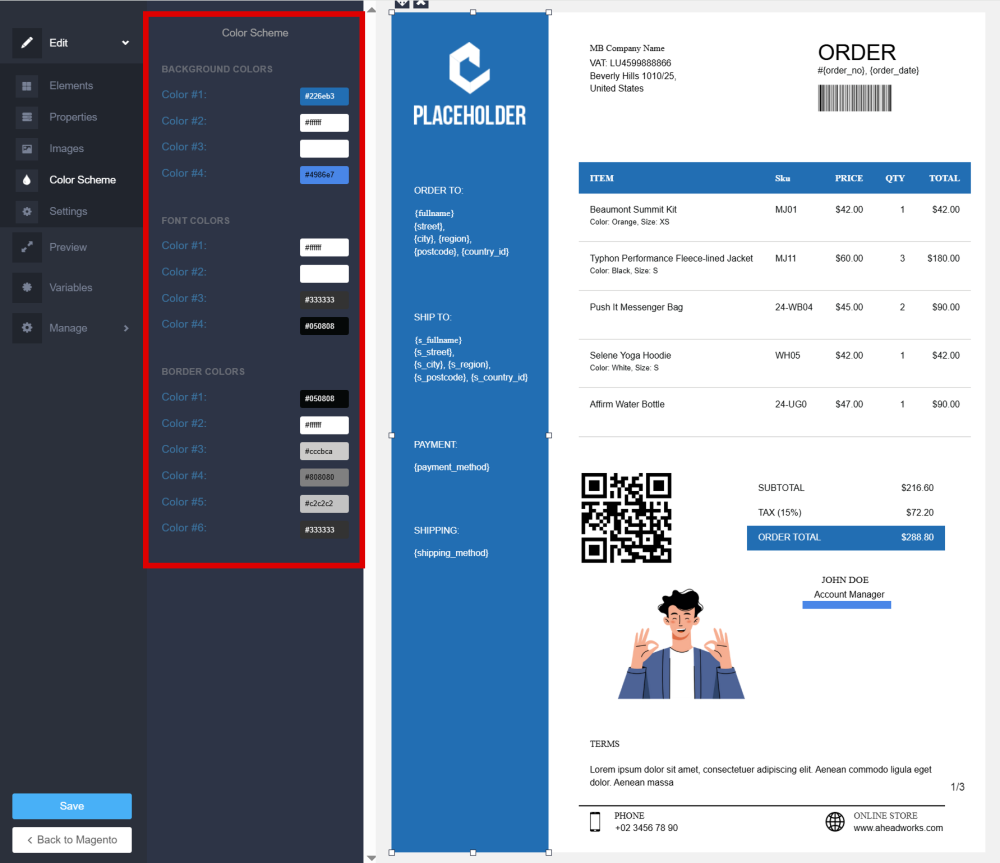Click the scroll up arrow
This screenshot has height=863, width=1000.
pos(371,10)
